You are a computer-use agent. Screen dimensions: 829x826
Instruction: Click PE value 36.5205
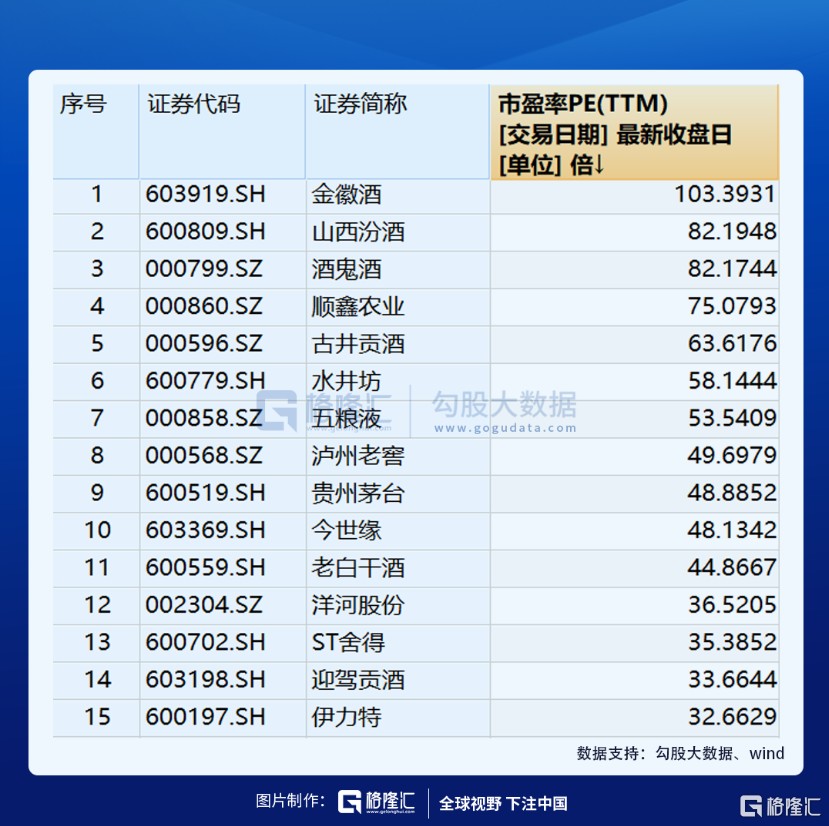point(732,605)
